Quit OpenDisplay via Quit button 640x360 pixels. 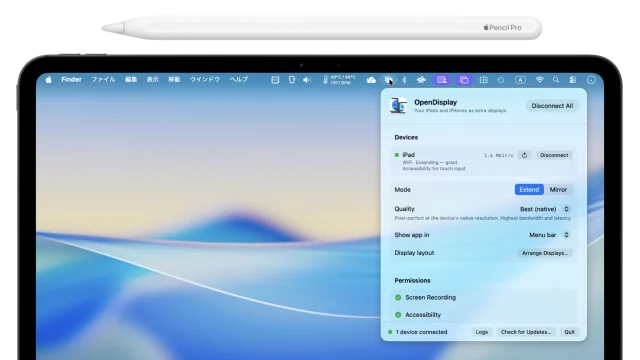[569, 332]
